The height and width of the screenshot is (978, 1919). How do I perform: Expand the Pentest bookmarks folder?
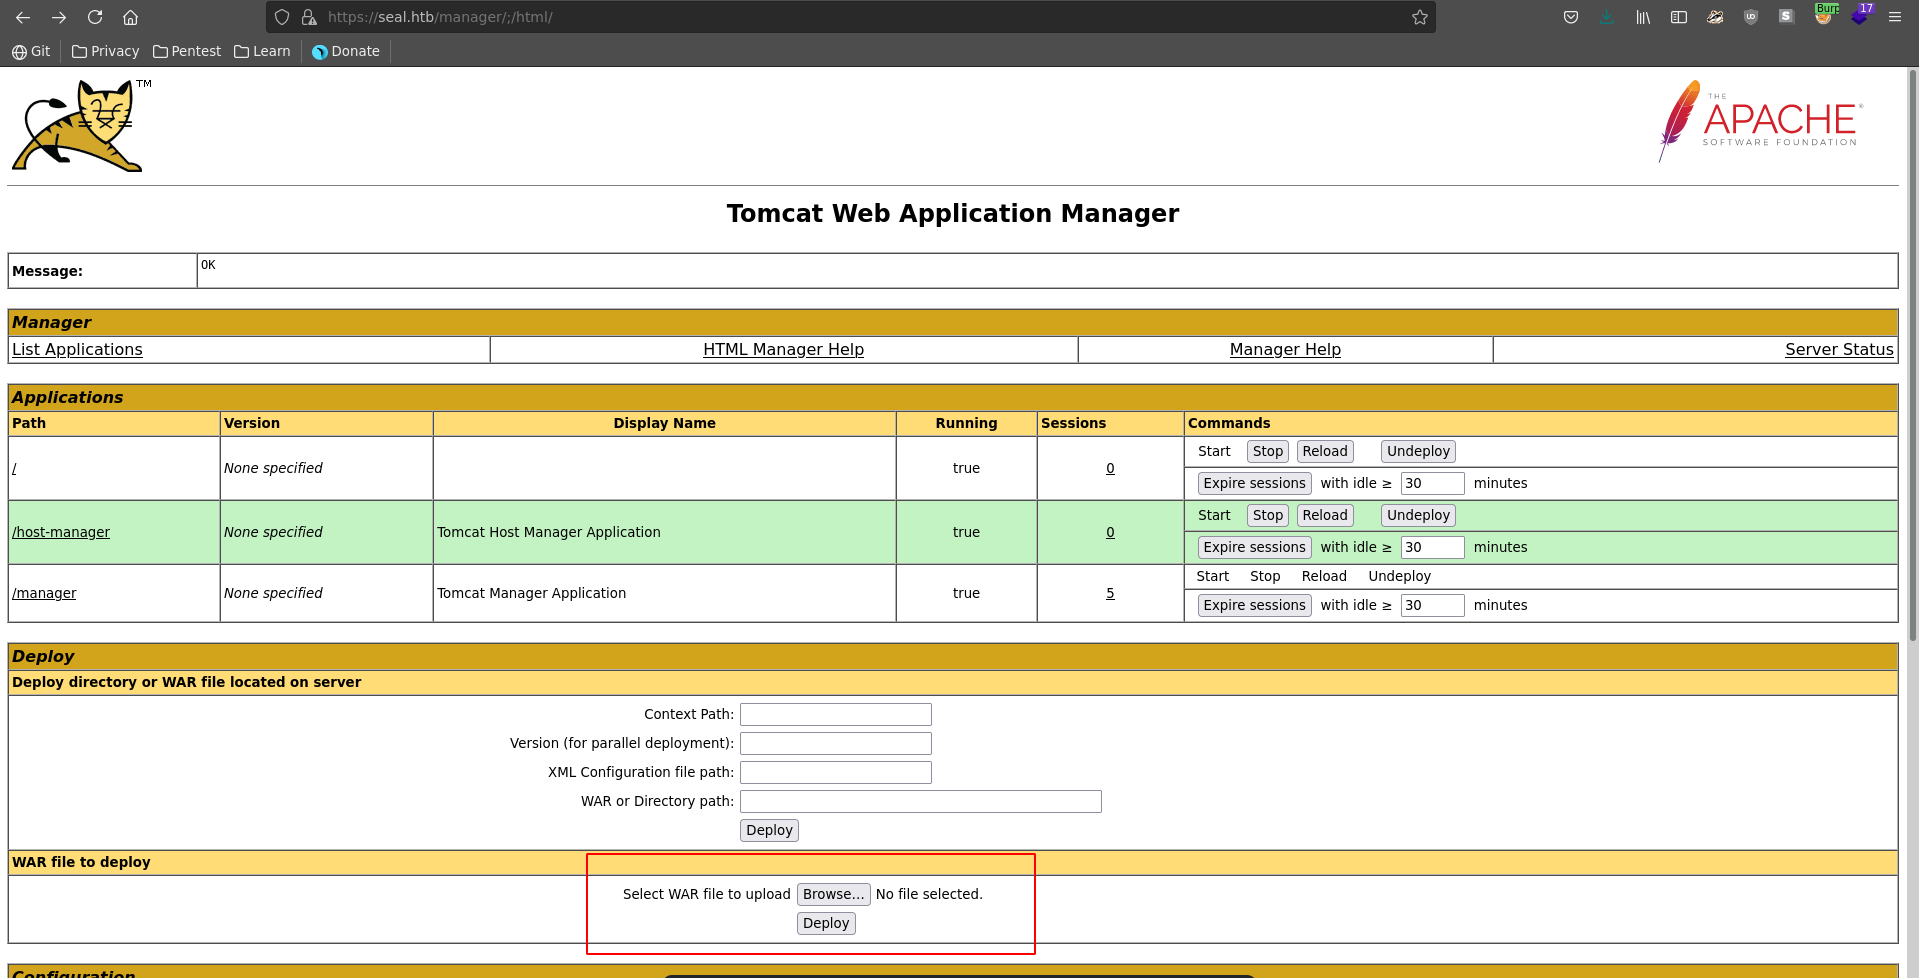[x=187, y=51]
